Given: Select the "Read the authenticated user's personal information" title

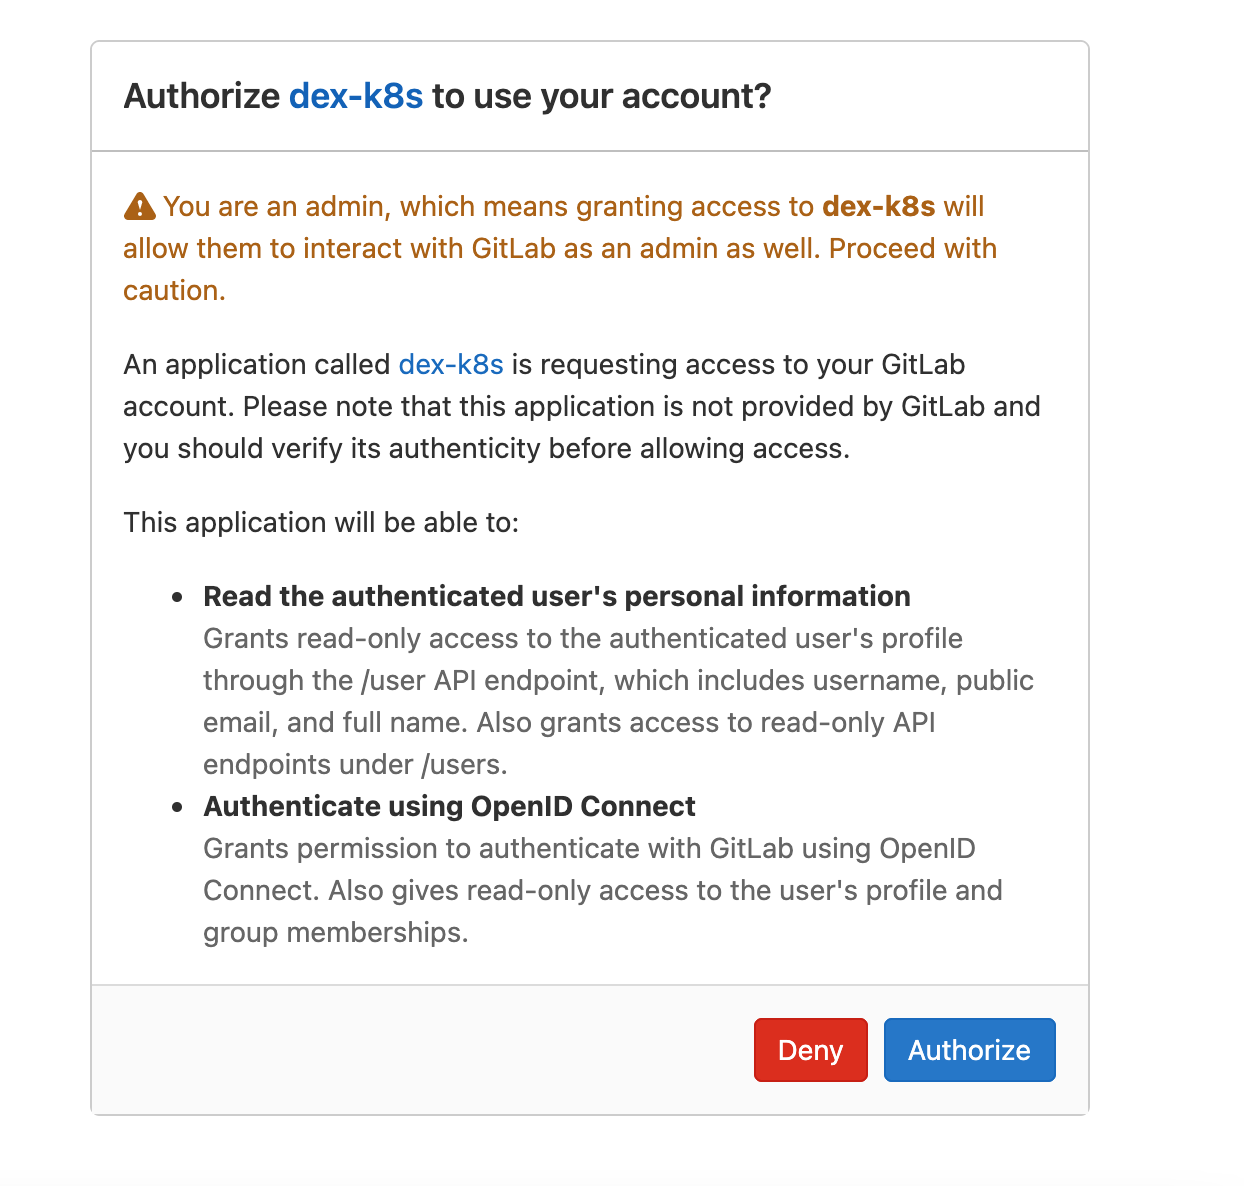Looking at the screenshot, I should pyautogui.click(x=556, y=596).
